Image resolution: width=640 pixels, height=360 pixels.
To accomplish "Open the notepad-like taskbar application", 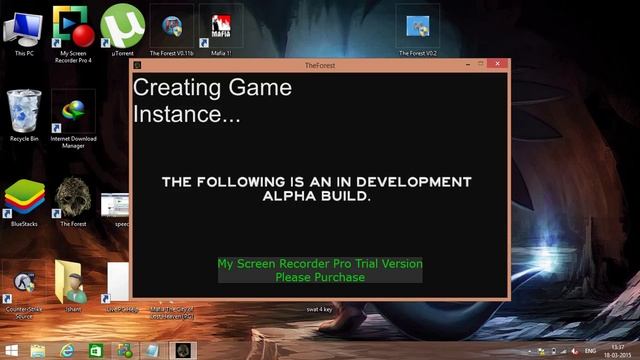I will click(x=152, y=351).
